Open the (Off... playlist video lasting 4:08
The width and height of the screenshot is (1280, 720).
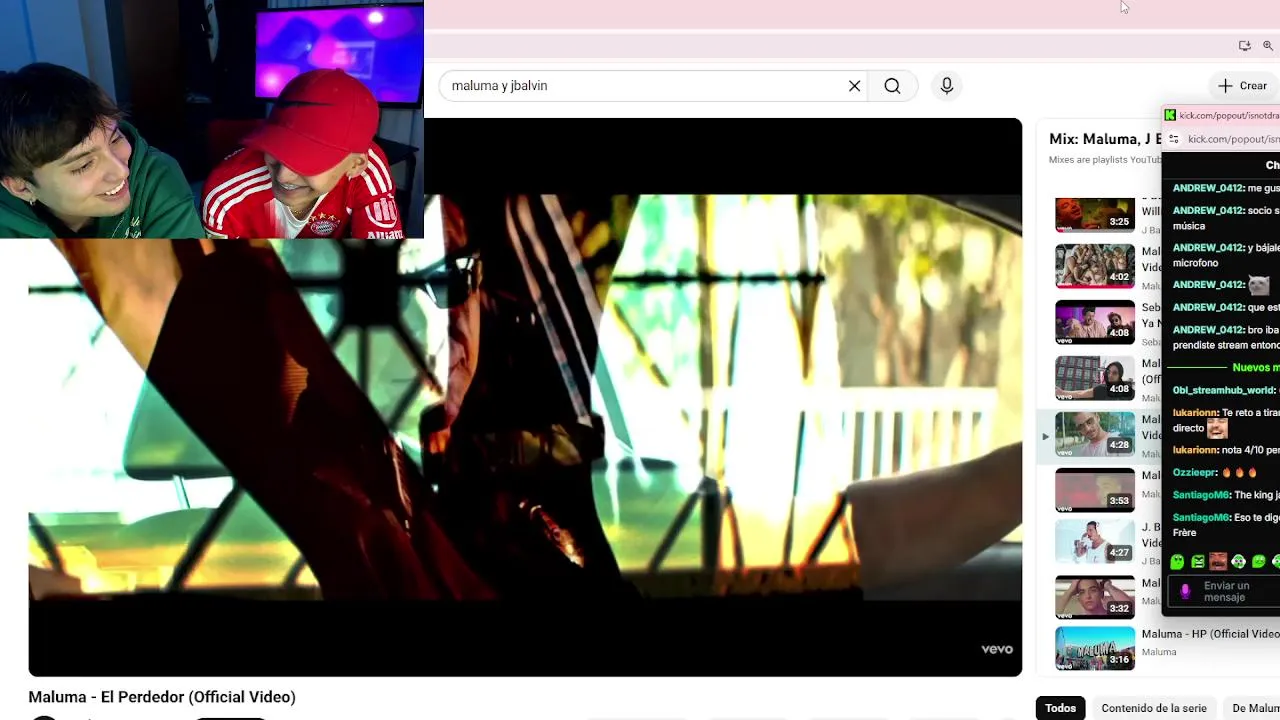[1095, 378]
